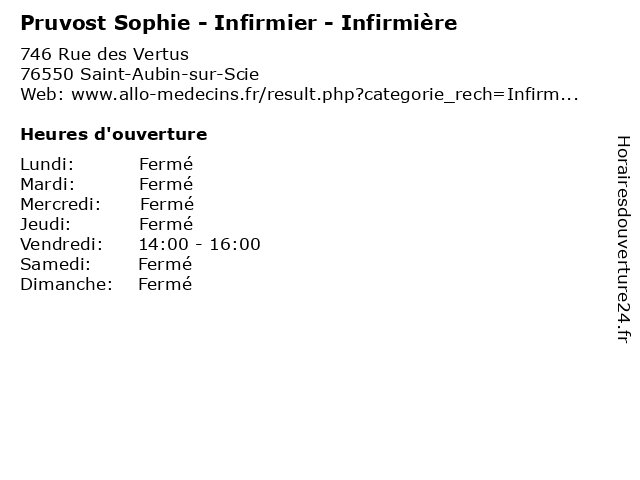Click the Mardi day label
The width and height of the screenshot is (640, 480).
(x=47, y=184)
